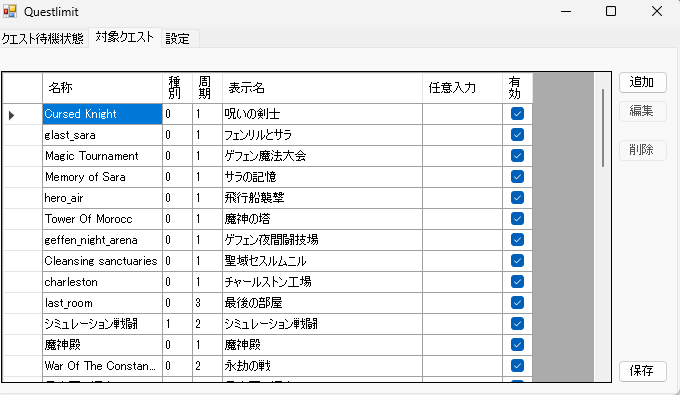Toggle the 魔神殿 有効 checkbox
The width and height of the screenshot is (680, 395).
pyautogui.click(x=517, y=345)
